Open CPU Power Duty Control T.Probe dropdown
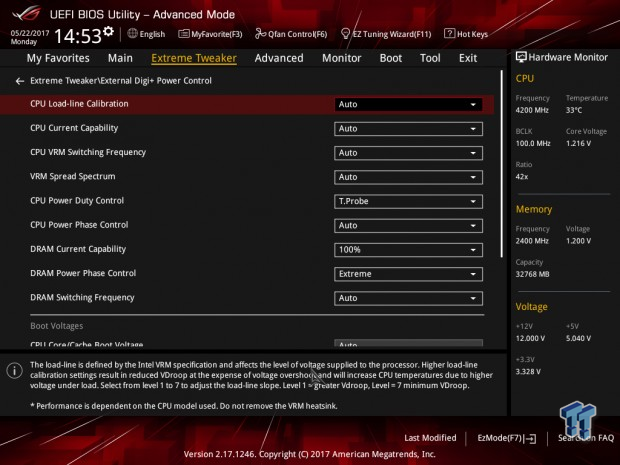 point(408,201)
